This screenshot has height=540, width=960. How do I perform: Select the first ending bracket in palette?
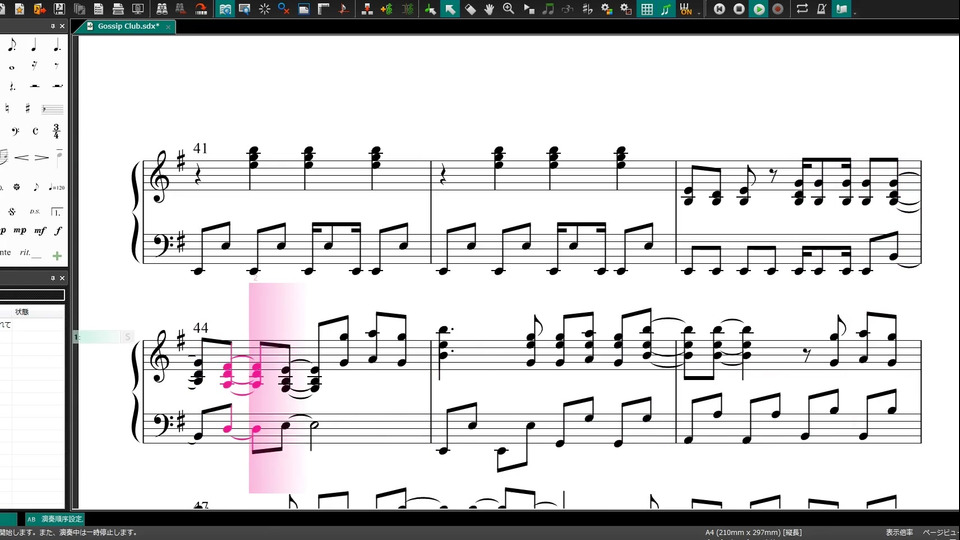56,212
